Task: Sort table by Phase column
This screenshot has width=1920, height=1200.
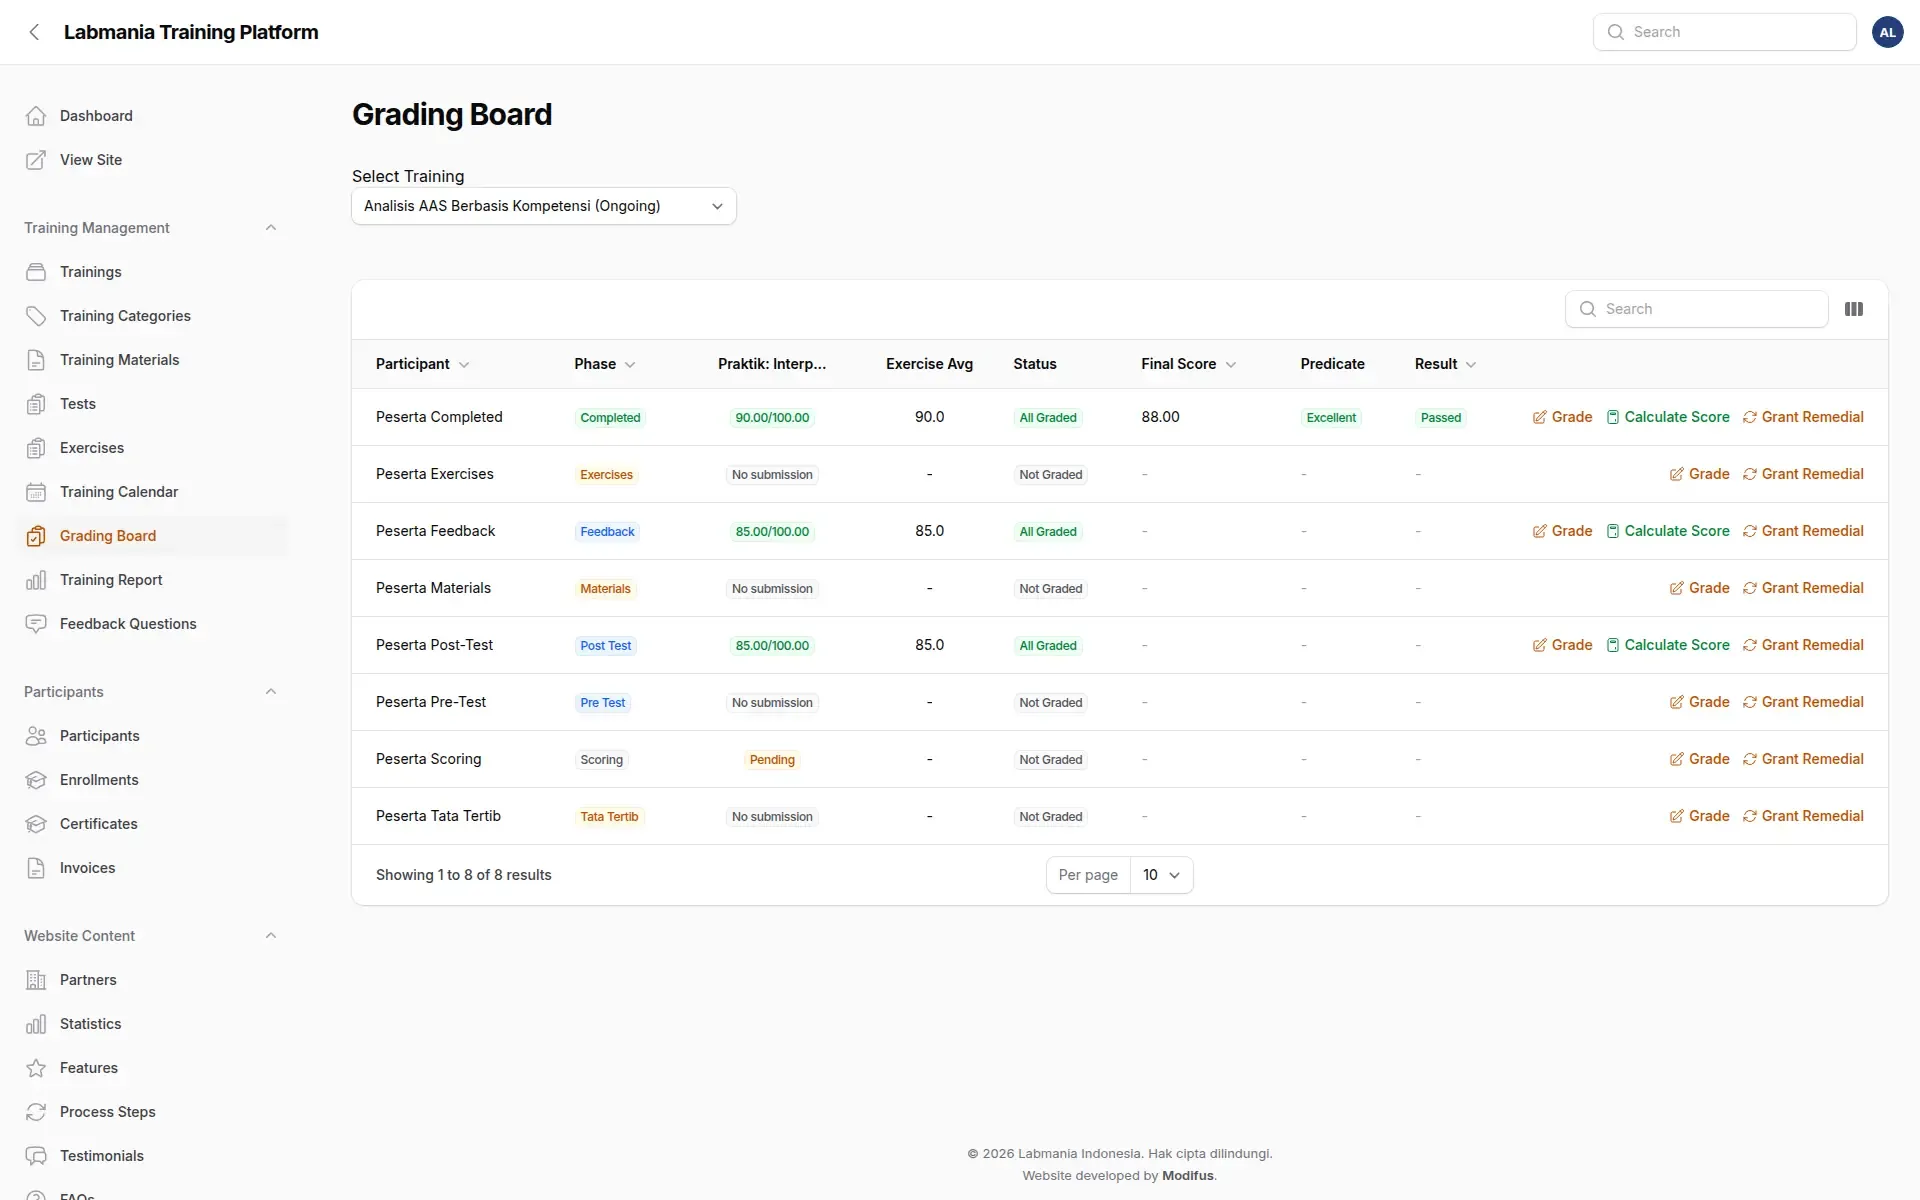Action: pyautogui.click(x=604, y=364)
